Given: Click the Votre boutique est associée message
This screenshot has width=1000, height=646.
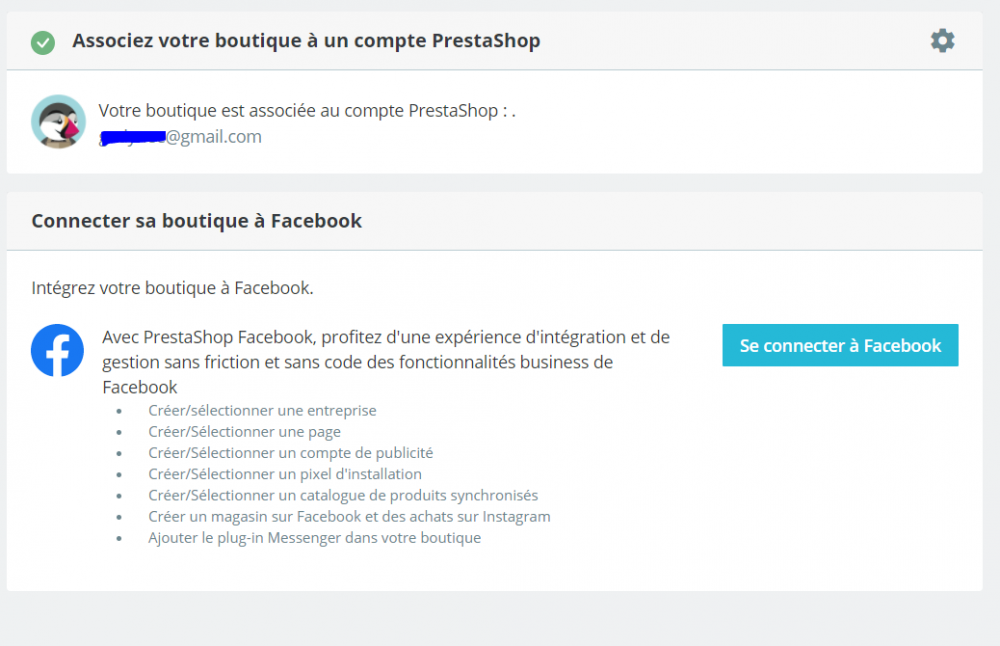Looking at the screenshot, I should pyautogui.click(x=306, y=111).
